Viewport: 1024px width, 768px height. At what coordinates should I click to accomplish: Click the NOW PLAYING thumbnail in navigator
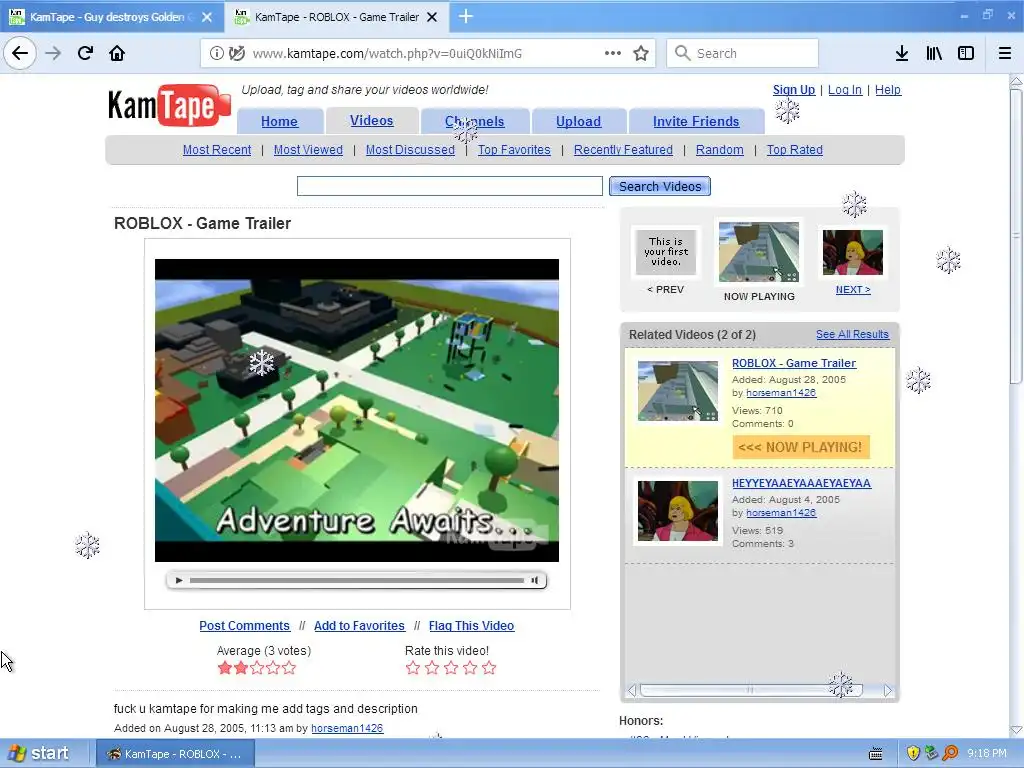(x=759, y=252)
